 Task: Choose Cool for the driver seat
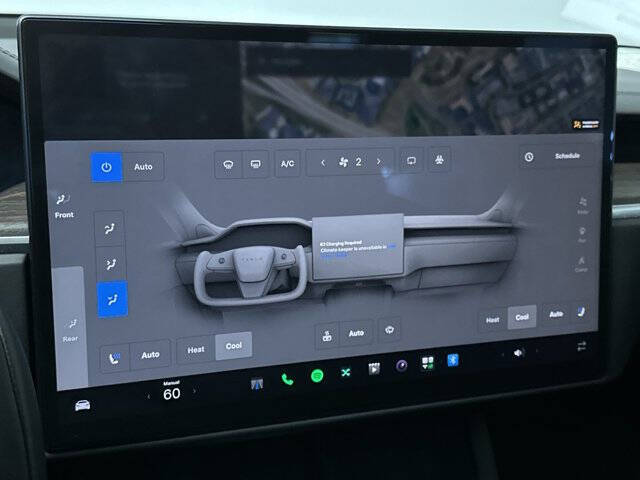pos(234,346)
